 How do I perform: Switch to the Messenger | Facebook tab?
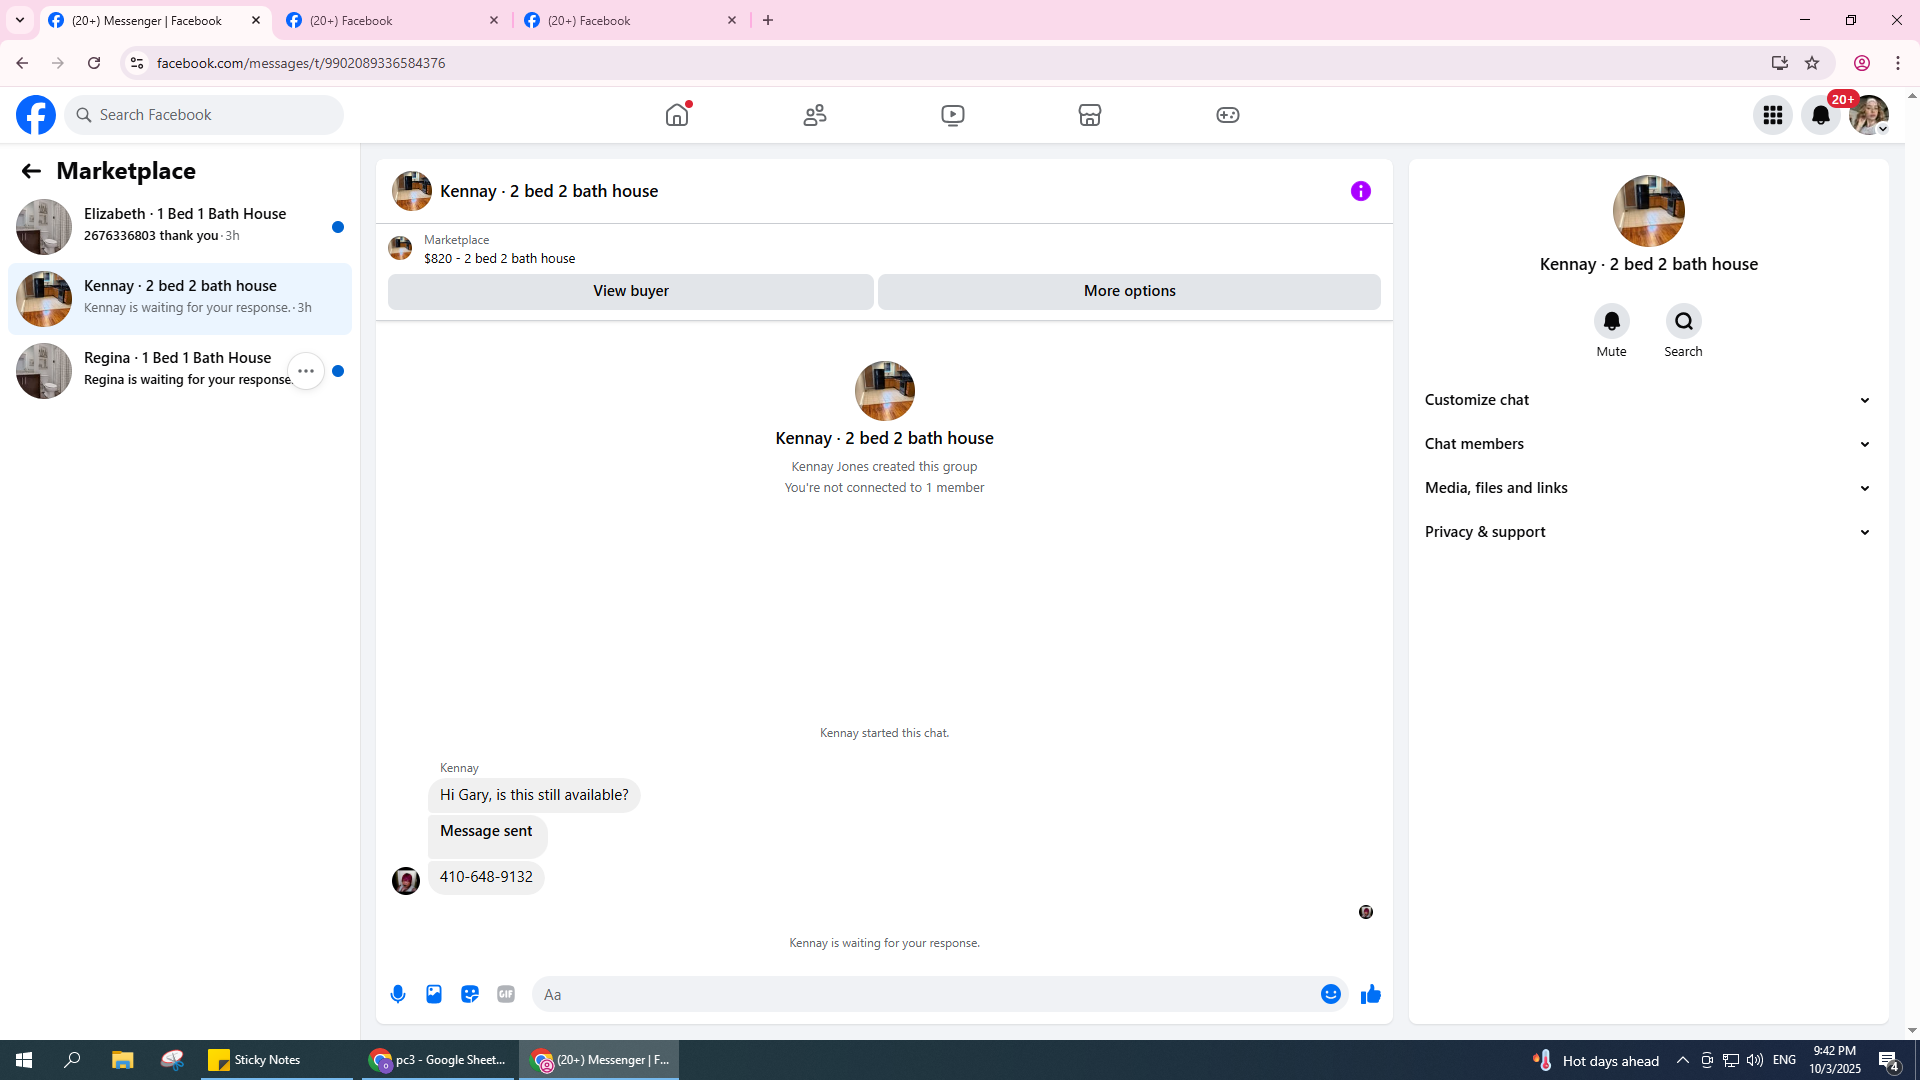155,20
